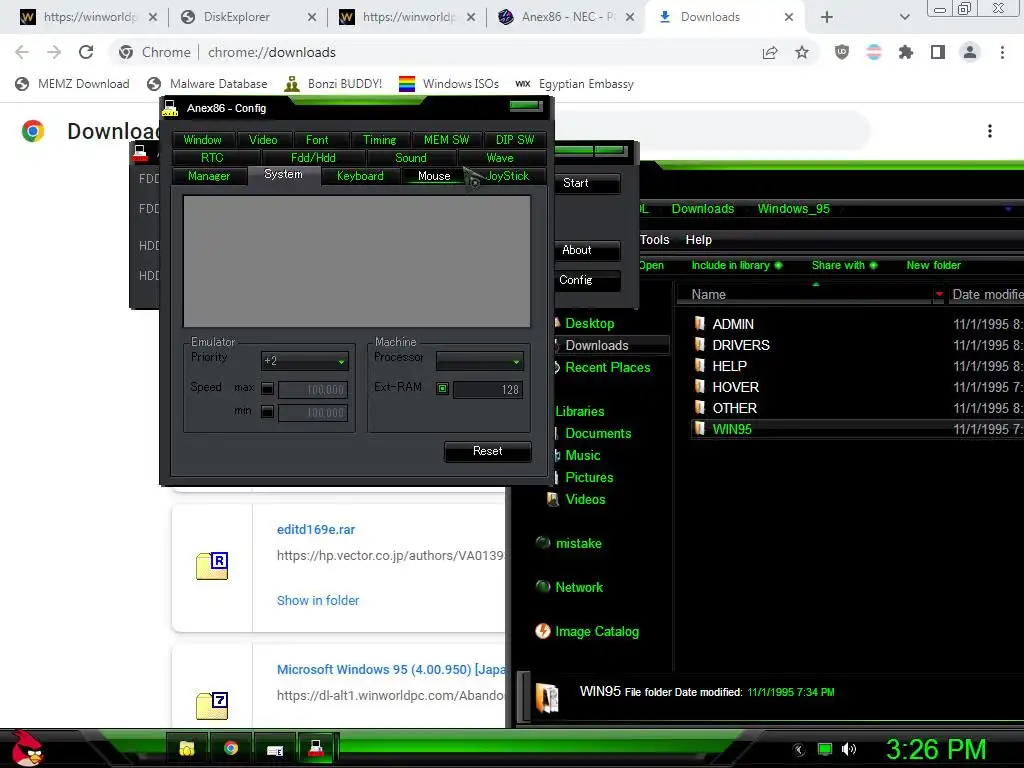The width and height of the screenshot is (1024, 768).
Task: Click the taskbar volume speaker icon
Action: pos(849,749)
